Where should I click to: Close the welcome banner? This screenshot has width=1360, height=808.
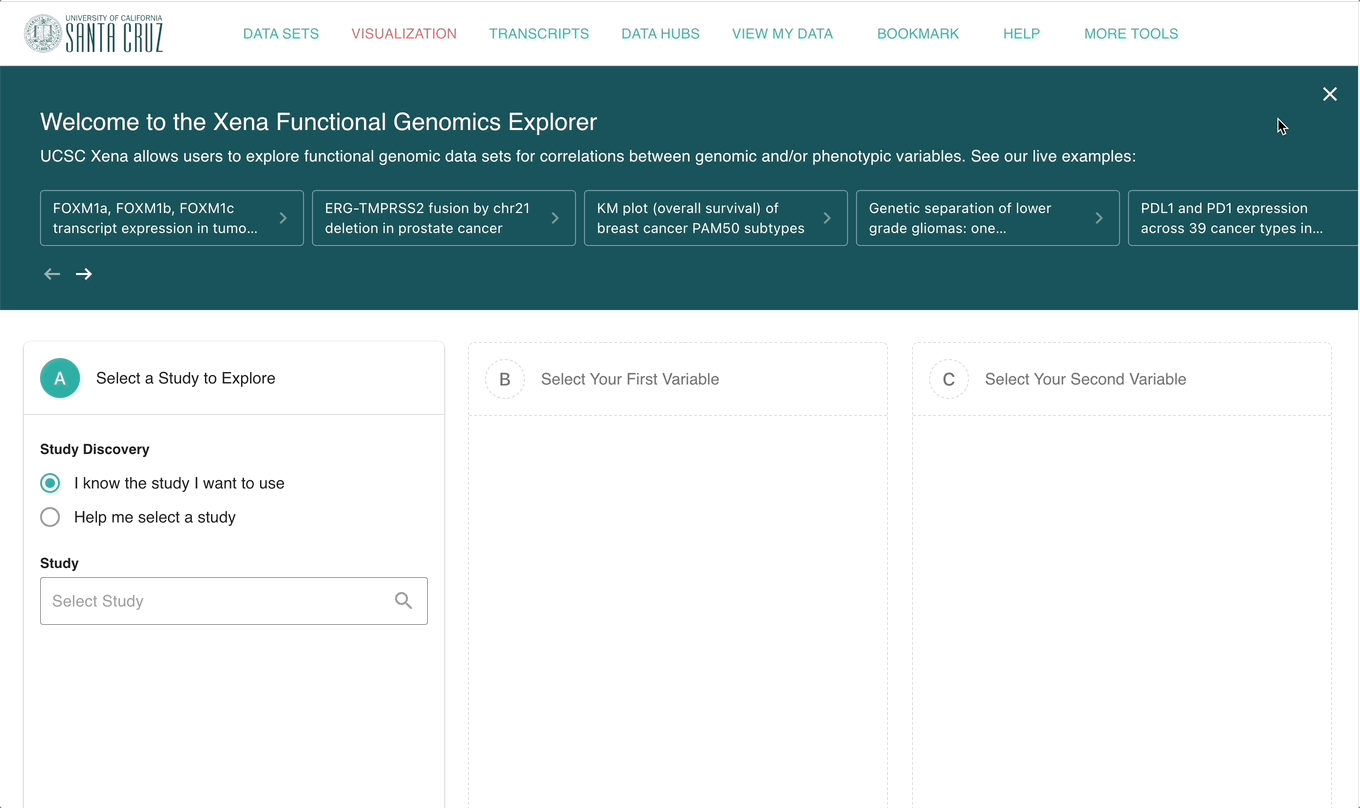(x=1329, y=94)
